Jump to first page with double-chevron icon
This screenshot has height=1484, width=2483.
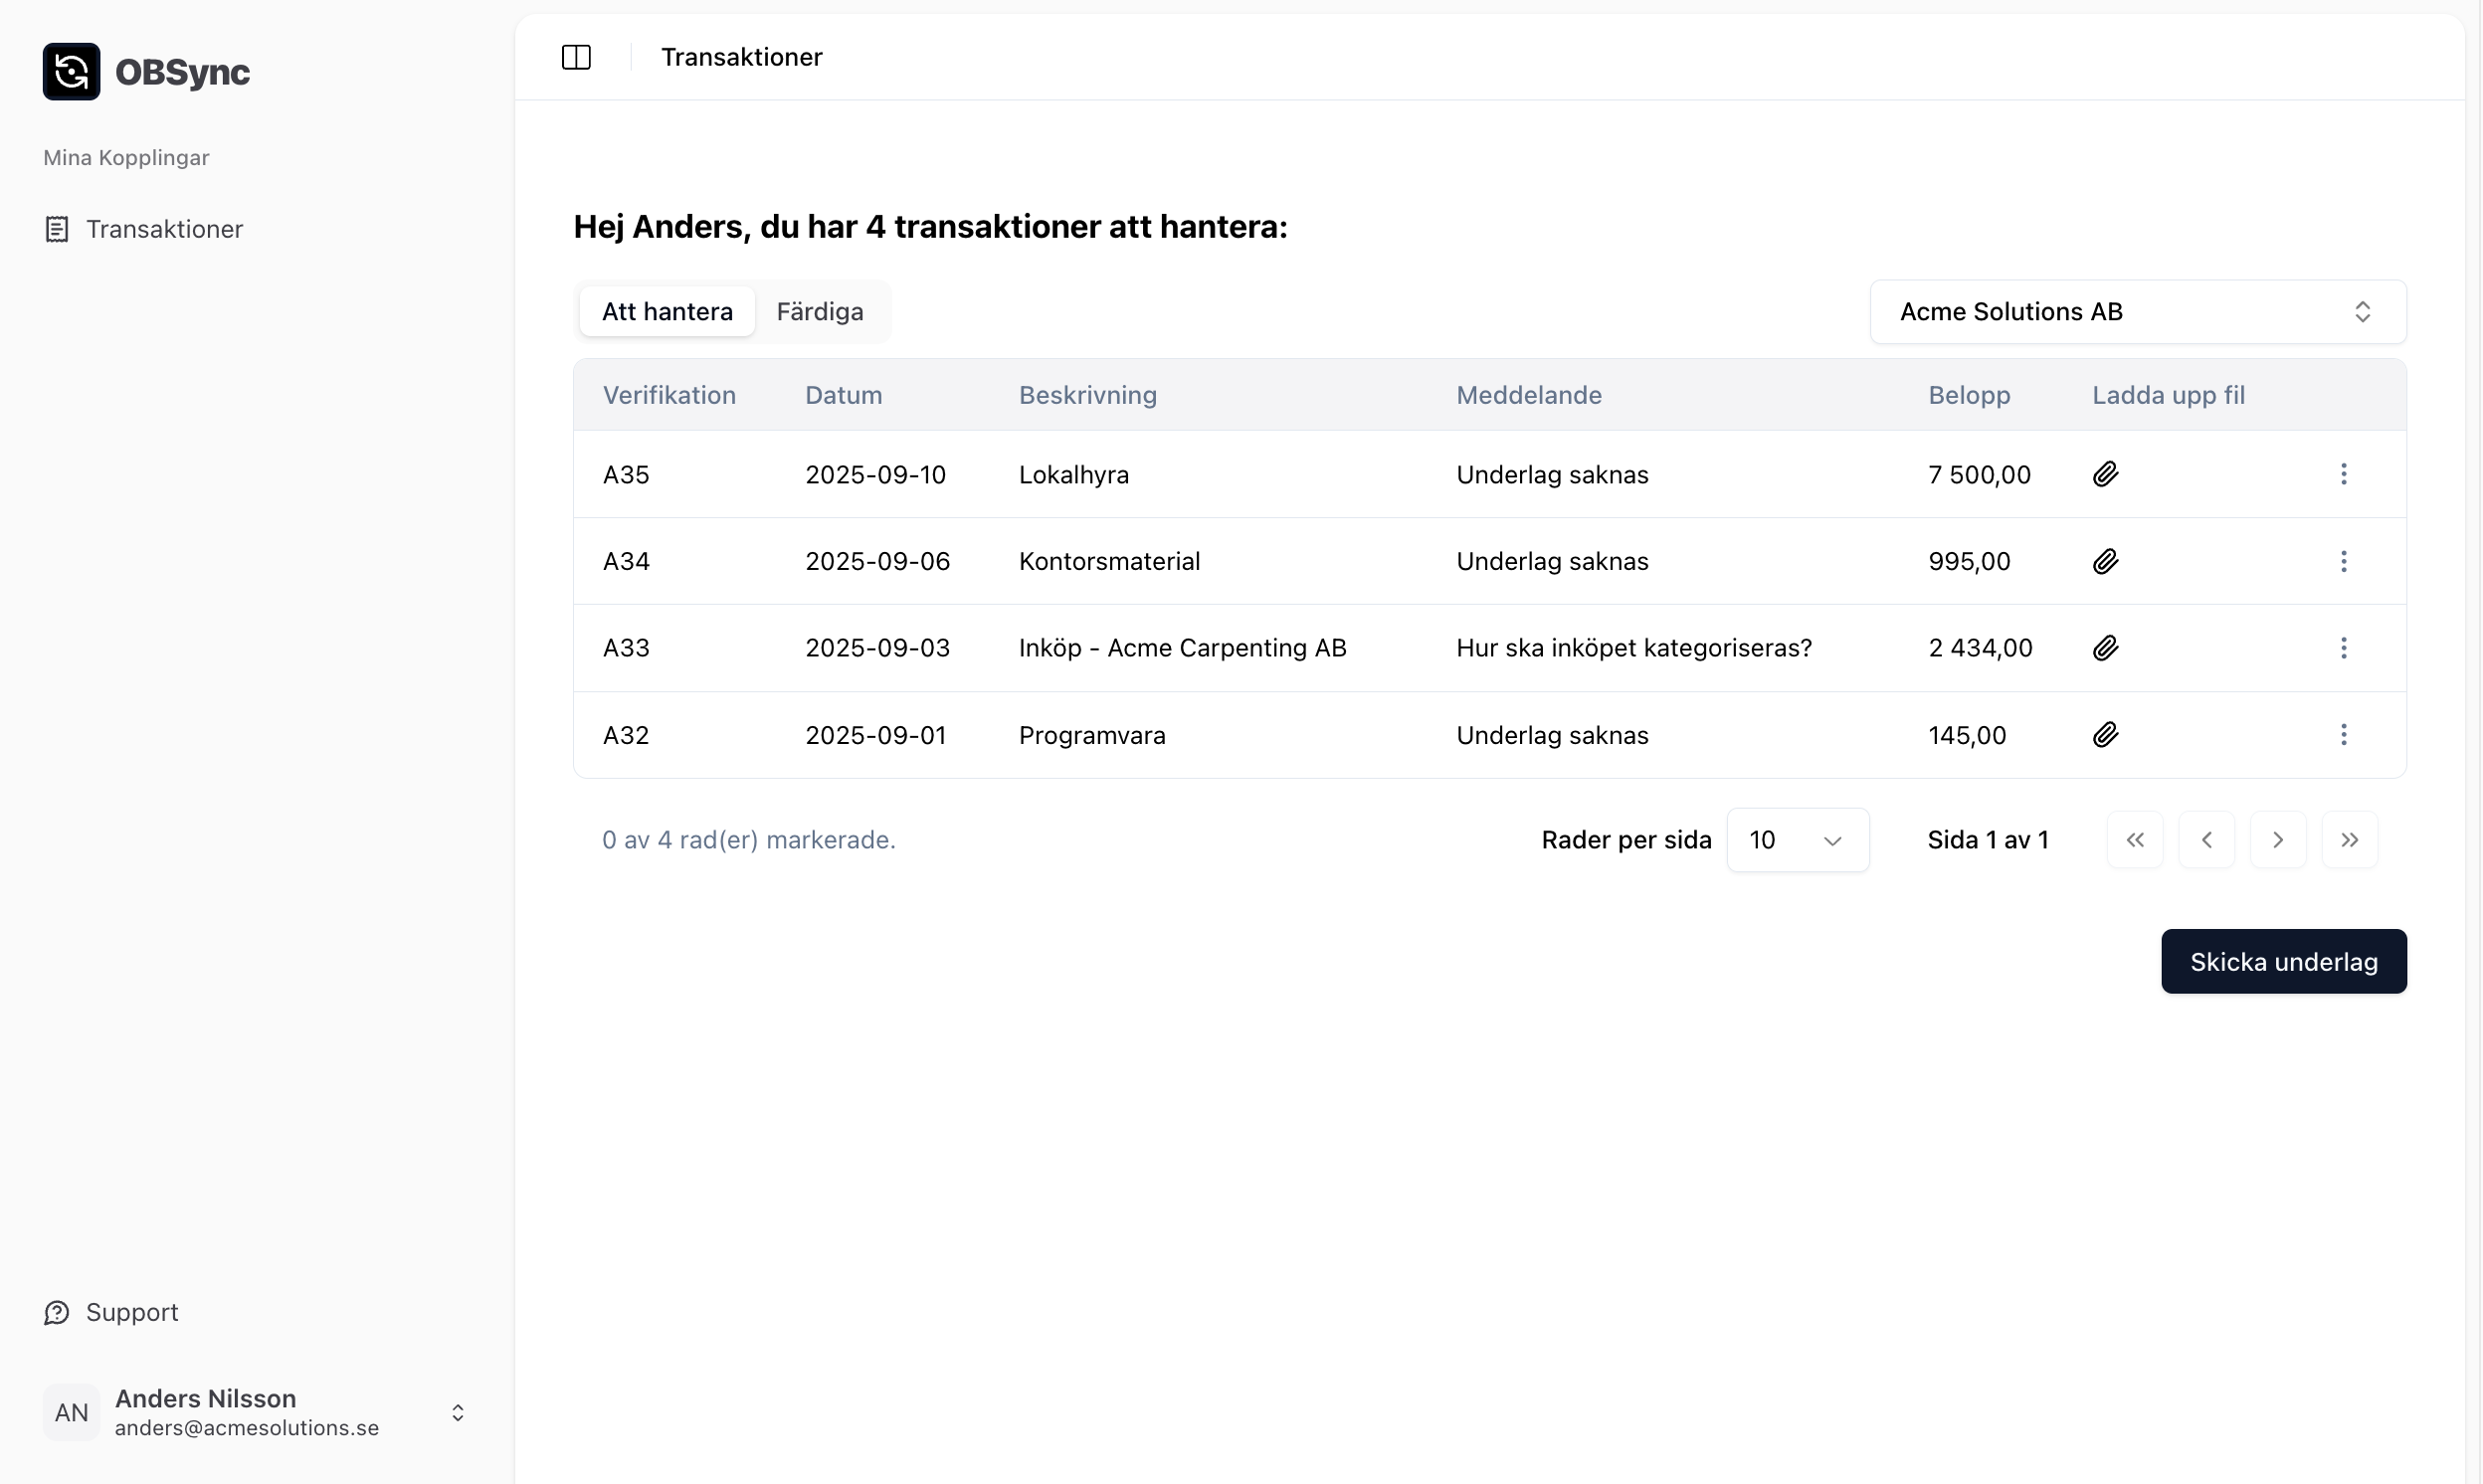click(2135, 839)
